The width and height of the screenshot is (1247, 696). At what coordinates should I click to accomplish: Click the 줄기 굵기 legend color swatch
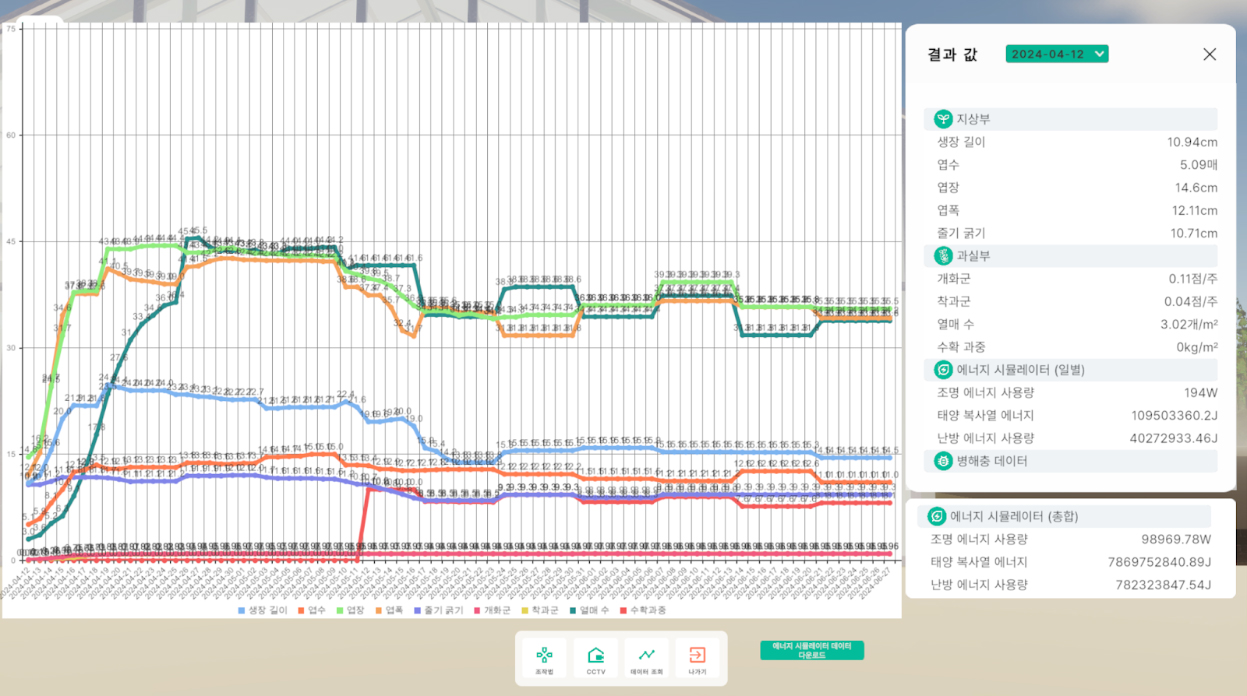point(417,610)
